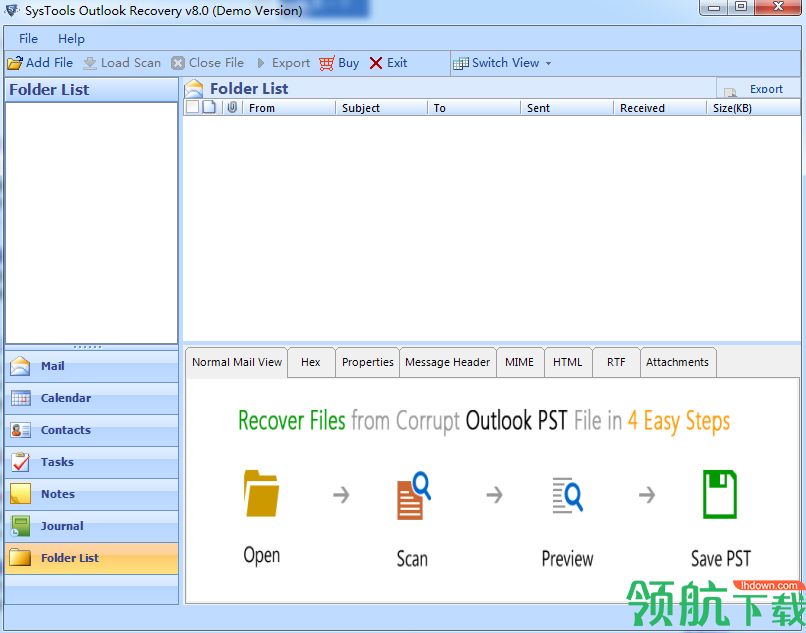806x633 pixels.
Task: Click the Save PST floppy disk icon
Action: tap(720, 494)
